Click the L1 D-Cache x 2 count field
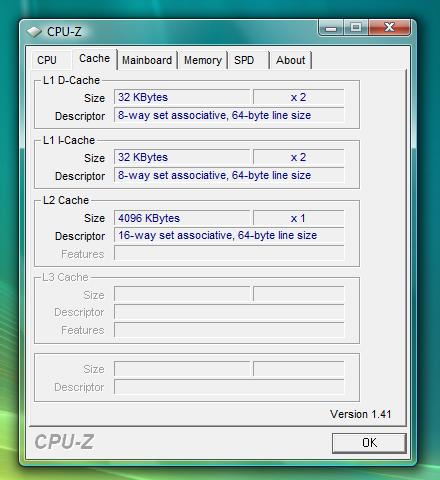 click(x=299, y=97)
